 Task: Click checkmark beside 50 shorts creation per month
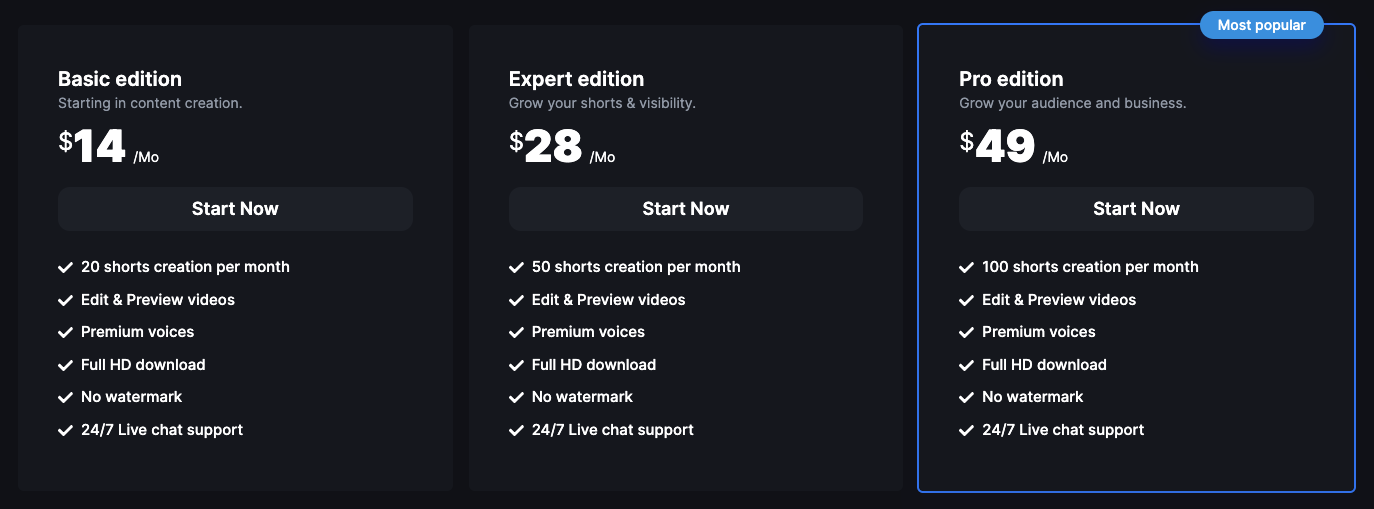click(x=517, y=268)
